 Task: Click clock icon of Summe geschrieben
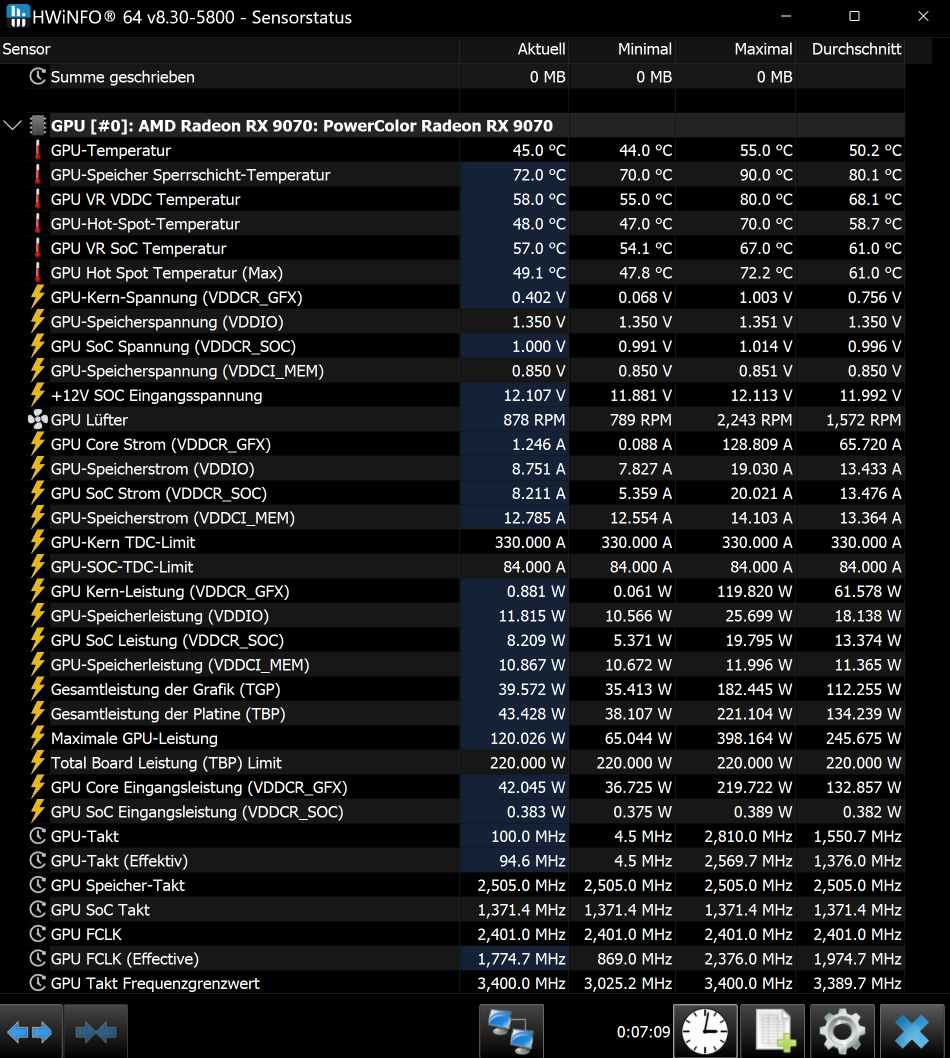tap(38, 76)
